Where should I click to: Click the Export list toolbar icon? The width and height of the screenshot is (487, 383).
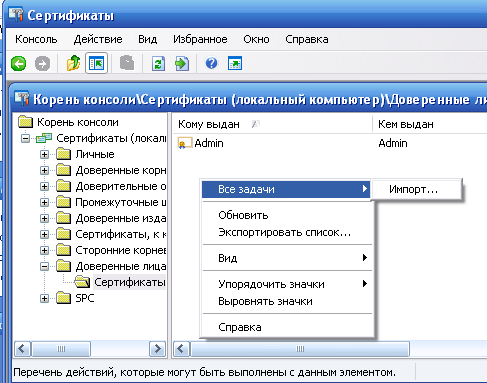coord(182,63)
